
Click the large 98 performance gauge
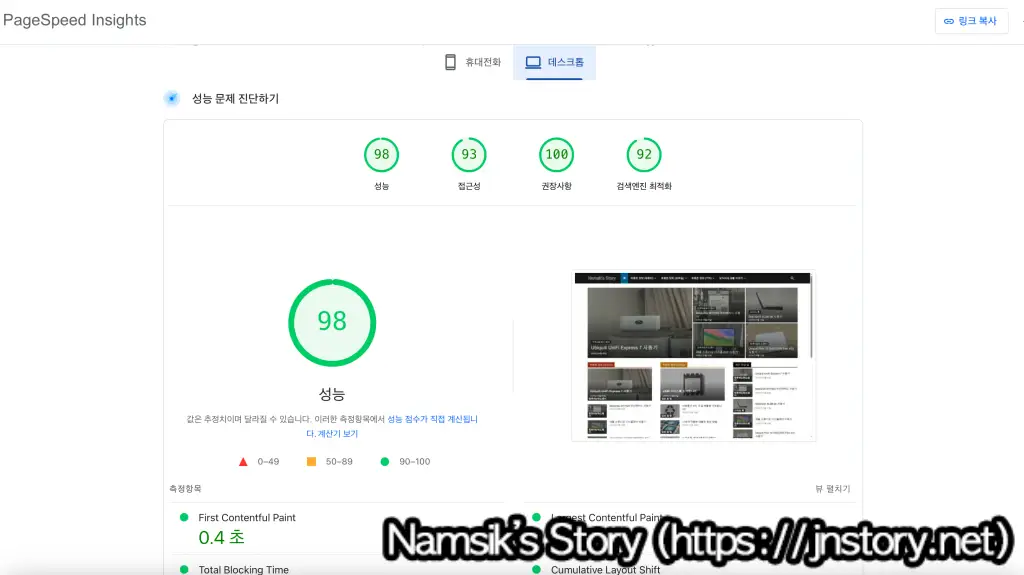(x=332, y=321)
